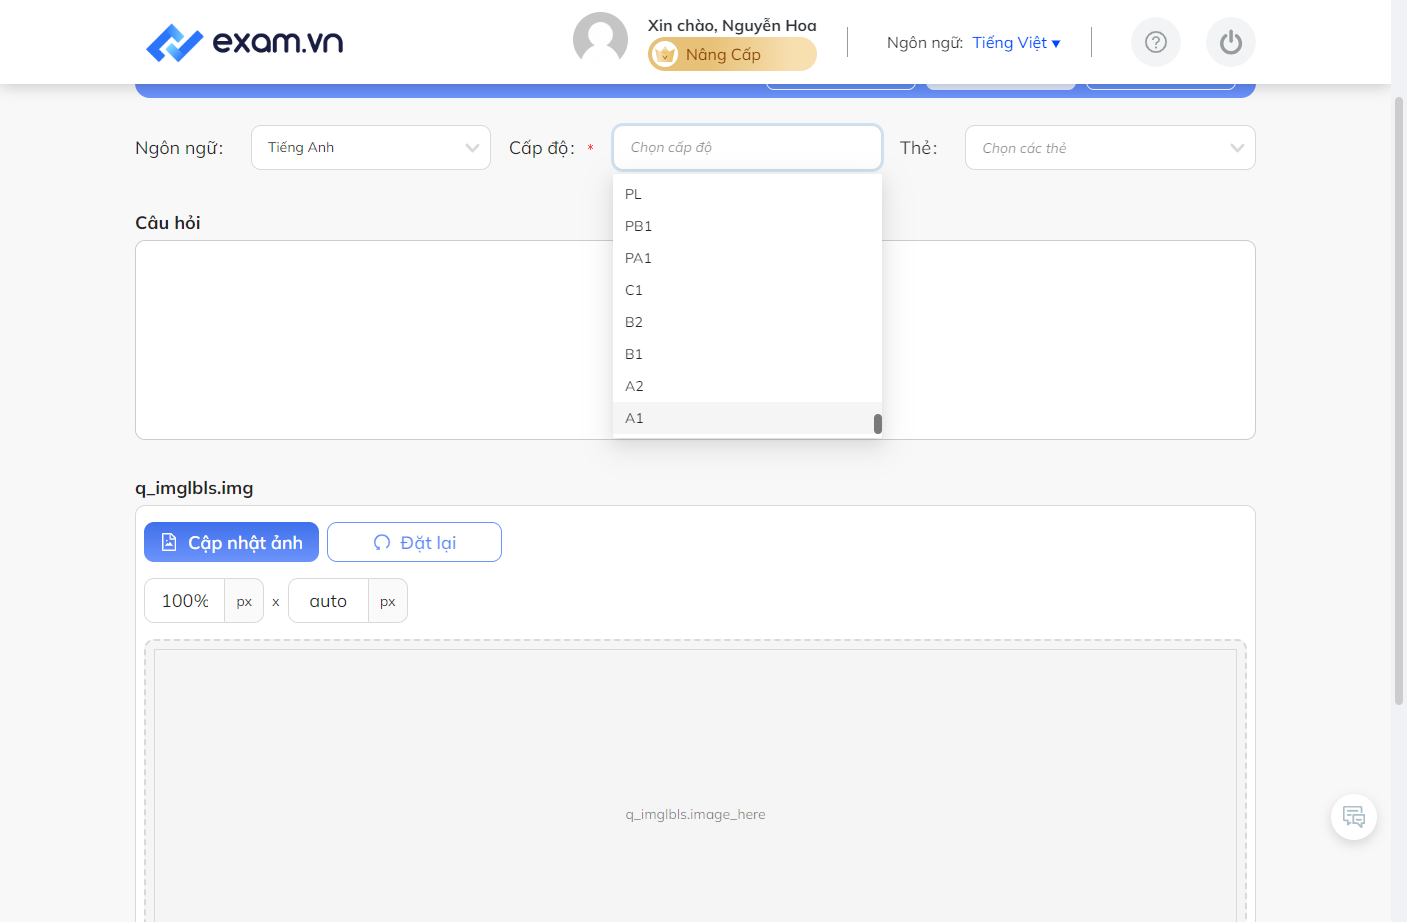Select the A1 level option
The width and height of the screenshot is (1407, 922).
click(x=747, y=418)
